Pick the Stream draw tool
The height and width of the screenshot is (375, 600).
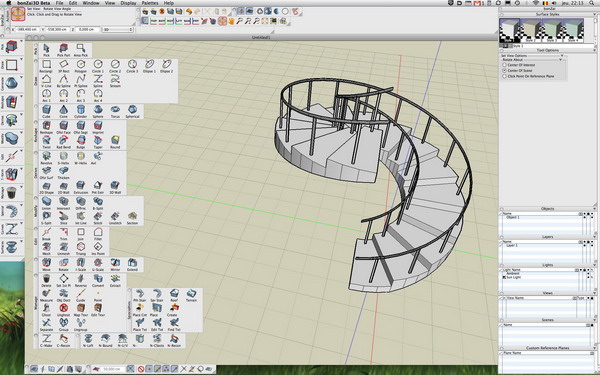point(115,81)
